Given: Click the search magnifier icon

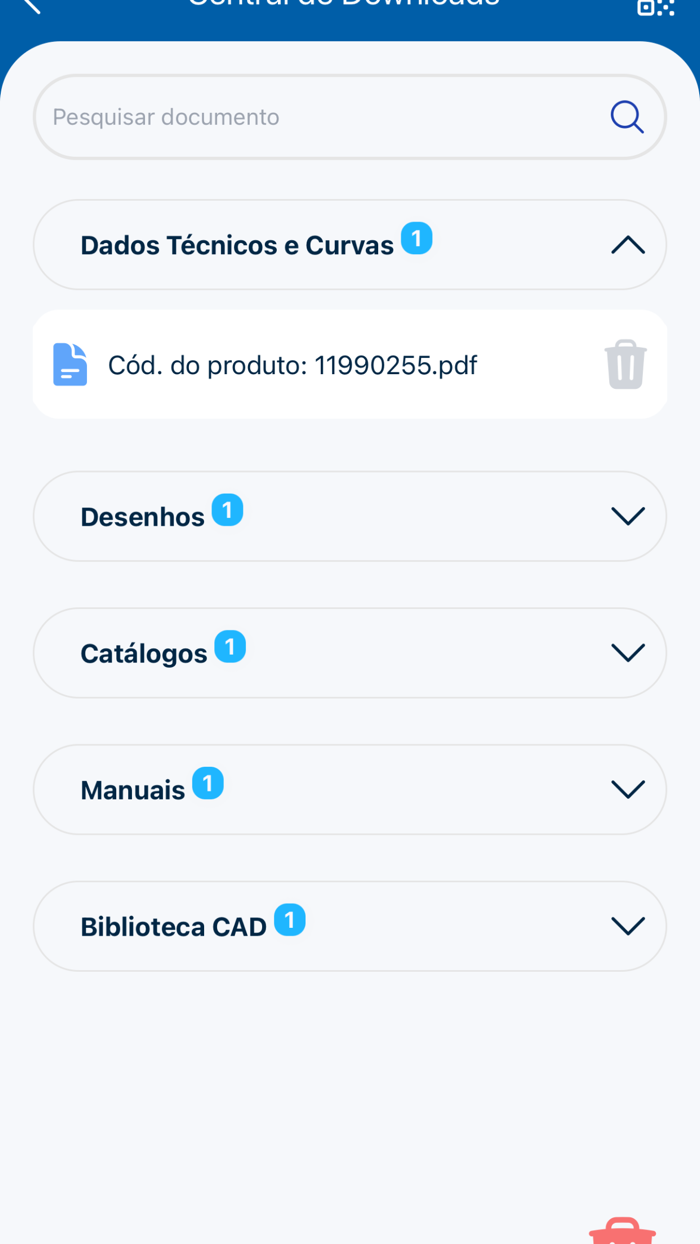Looking at the screenshot, I should pos(627,116).
